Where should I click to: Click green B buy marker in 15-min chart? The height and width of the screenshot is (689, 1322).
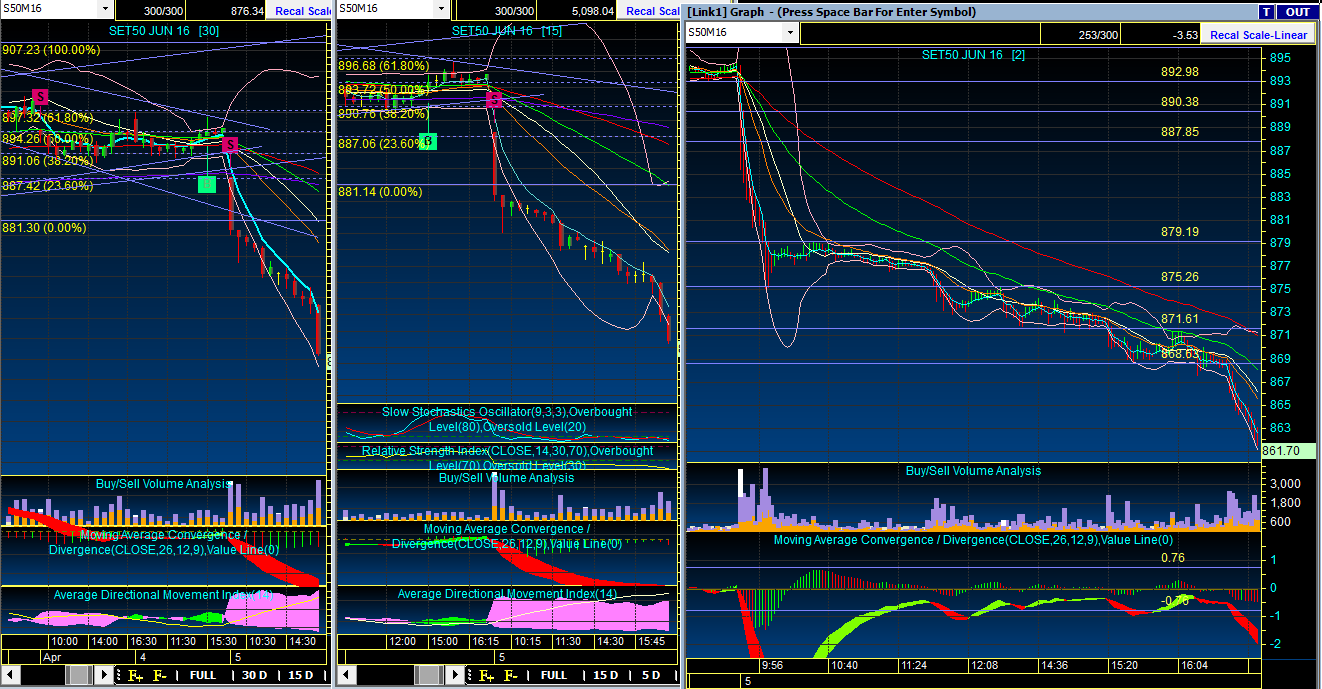click(428, 142)
